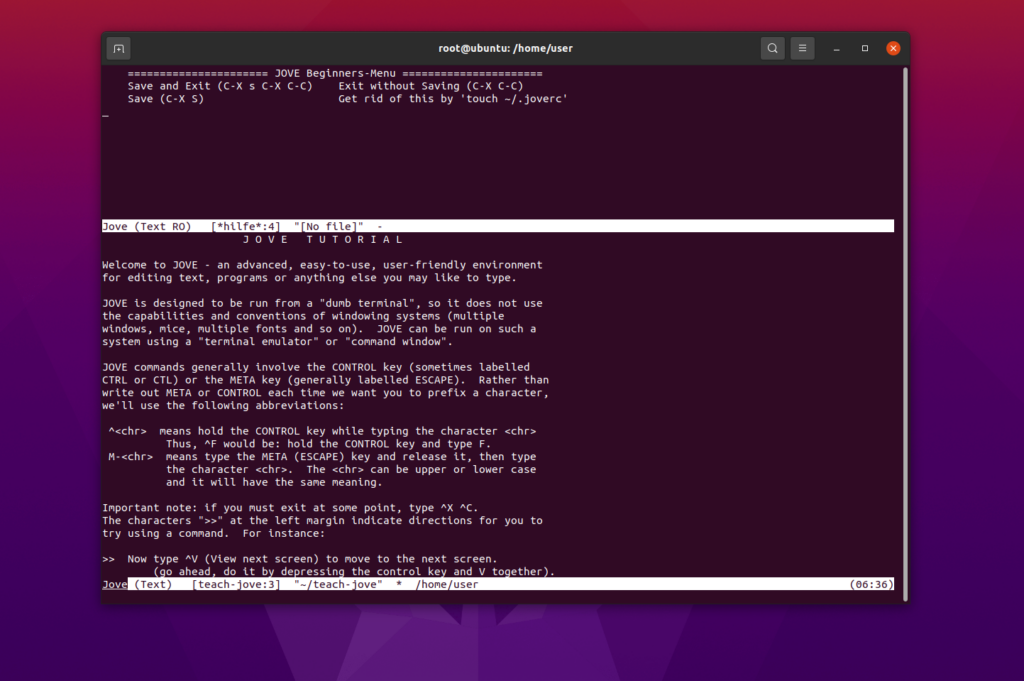The image size is (1024, 681).
Task: Maximize the terminal window
Action: coord(865,48)
